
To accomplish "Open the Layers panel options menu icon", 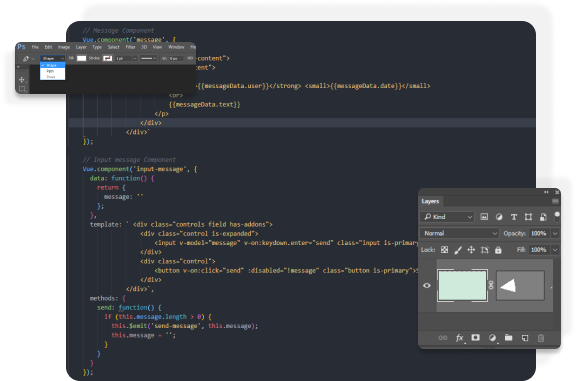I will pos(555,201).
